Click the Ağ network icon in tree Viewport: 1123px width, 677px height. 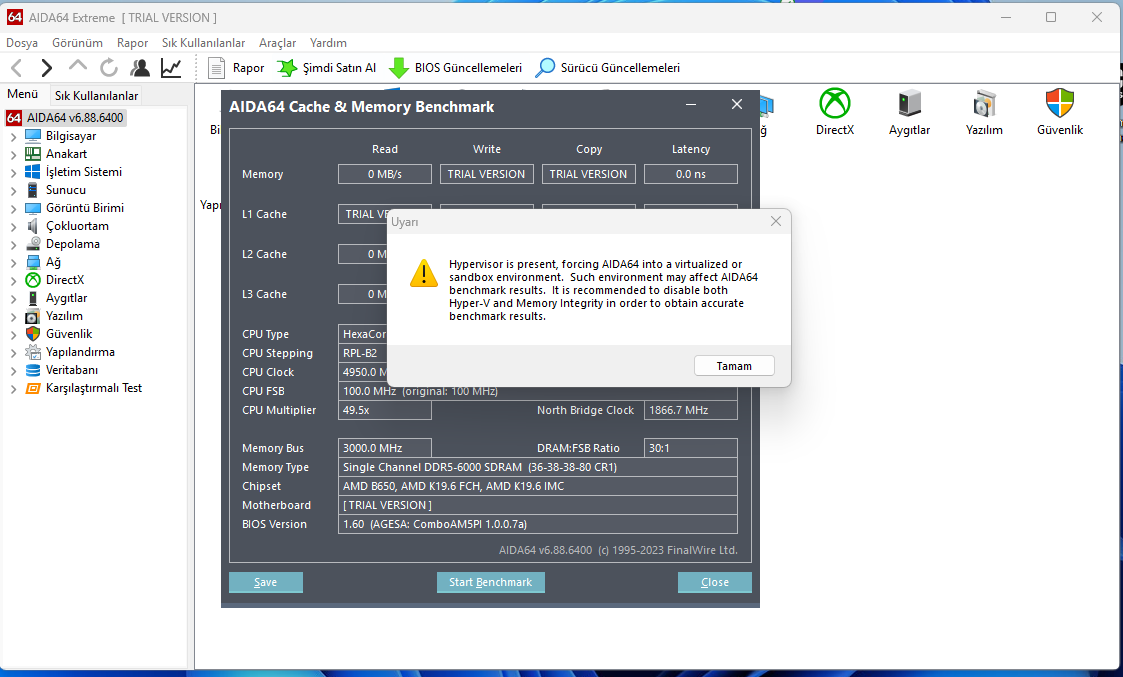(x=33, y=262)
